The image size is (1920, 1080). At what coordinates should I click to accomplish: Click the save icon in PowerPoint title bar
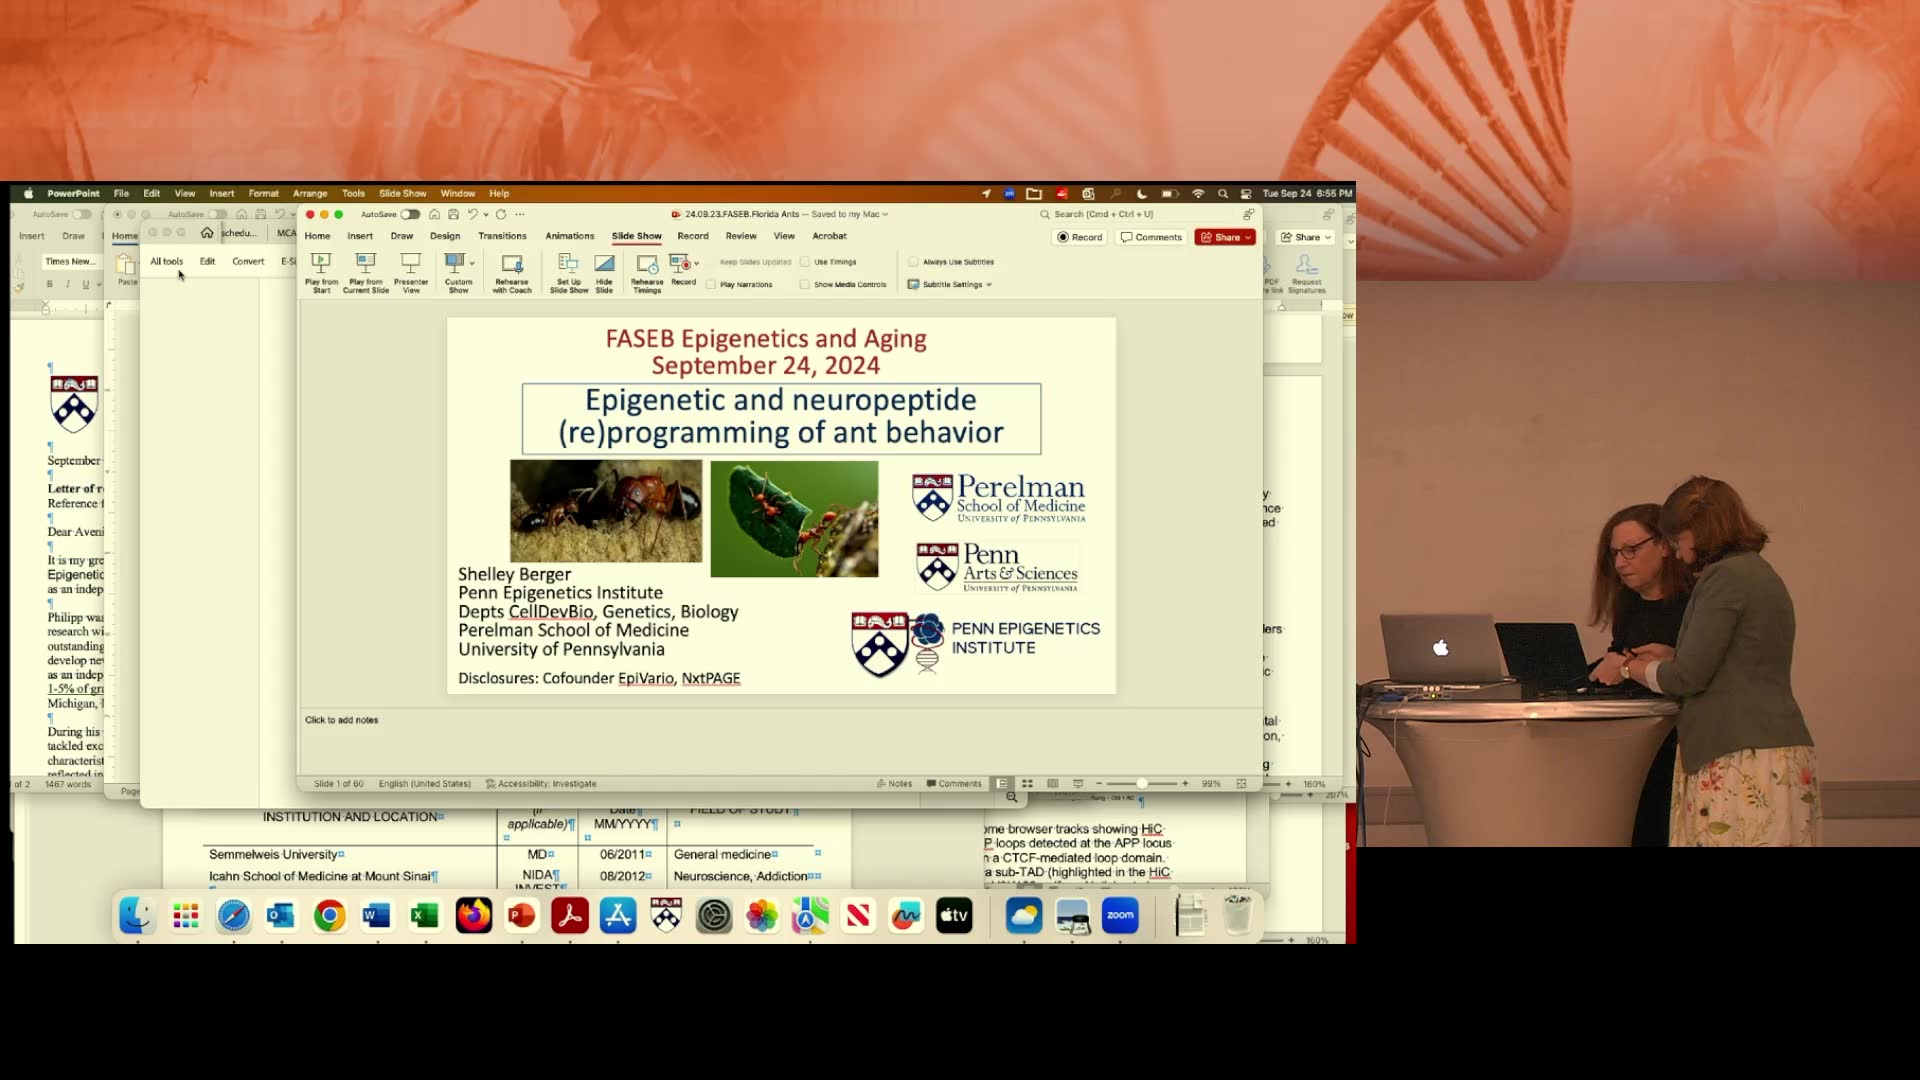coord(453,214)
